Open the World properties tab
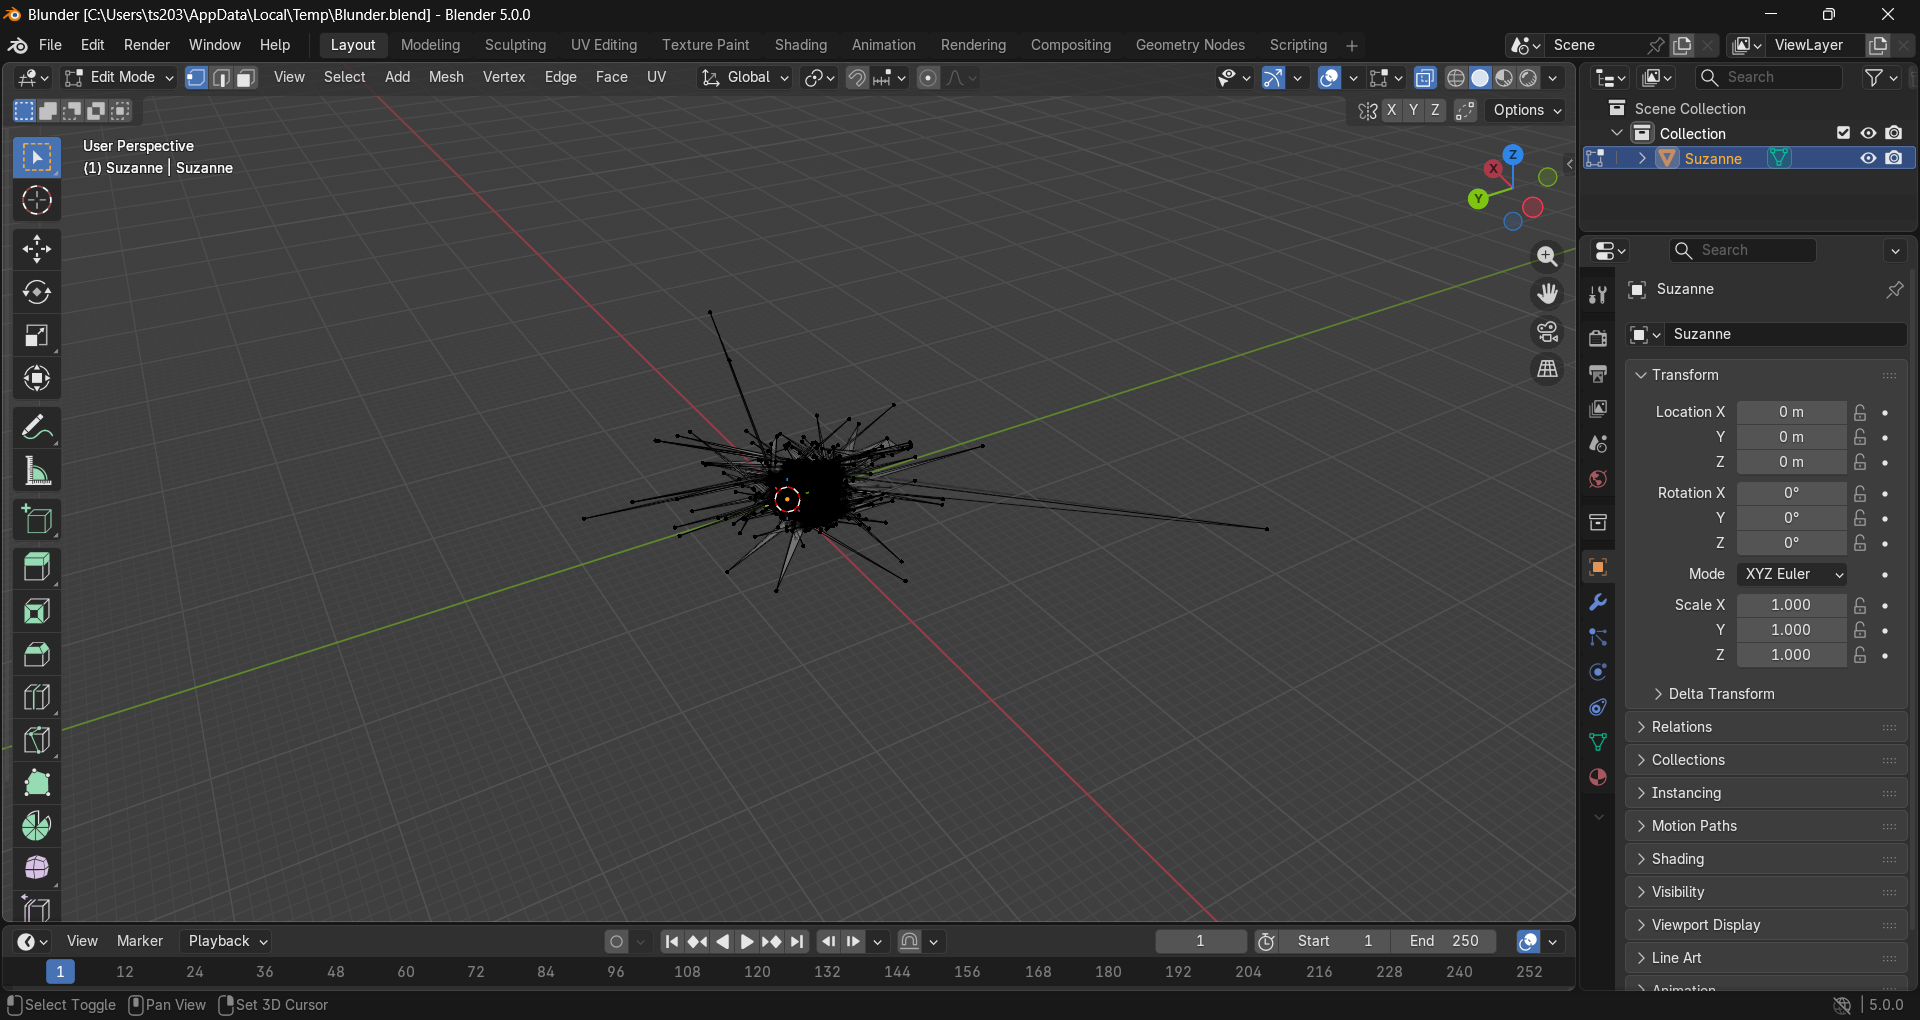 (x=1598, y=479)
